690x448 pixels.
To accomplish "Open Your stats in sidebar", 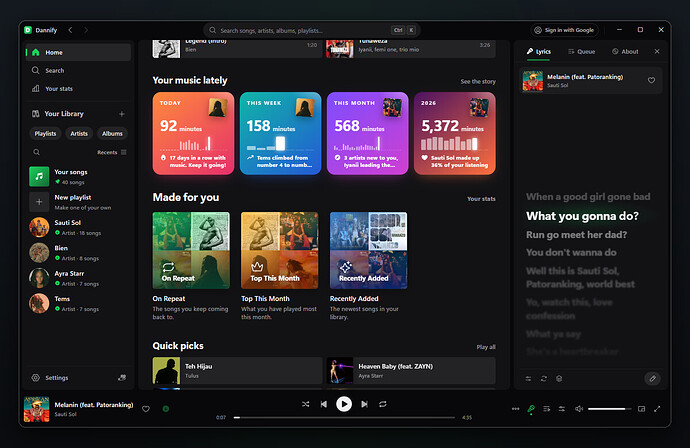I will tap(78, 88).
